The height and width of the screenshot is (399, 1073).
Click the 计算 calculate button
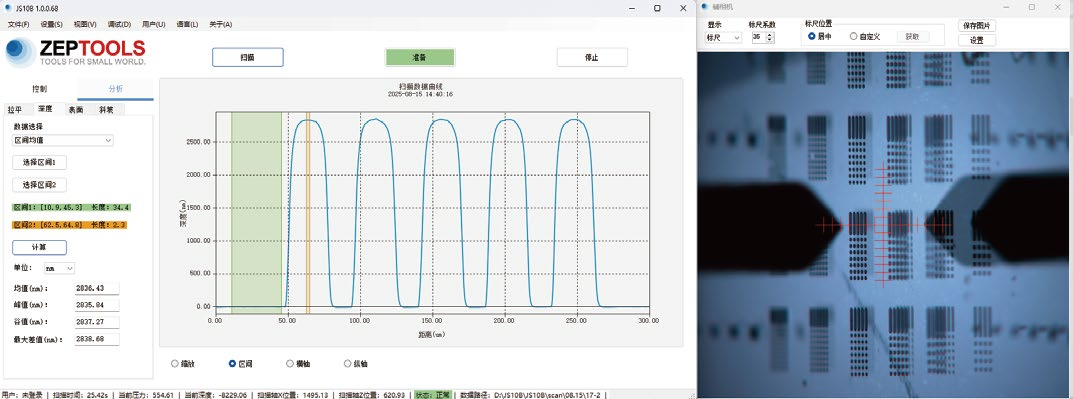(40, 247)
